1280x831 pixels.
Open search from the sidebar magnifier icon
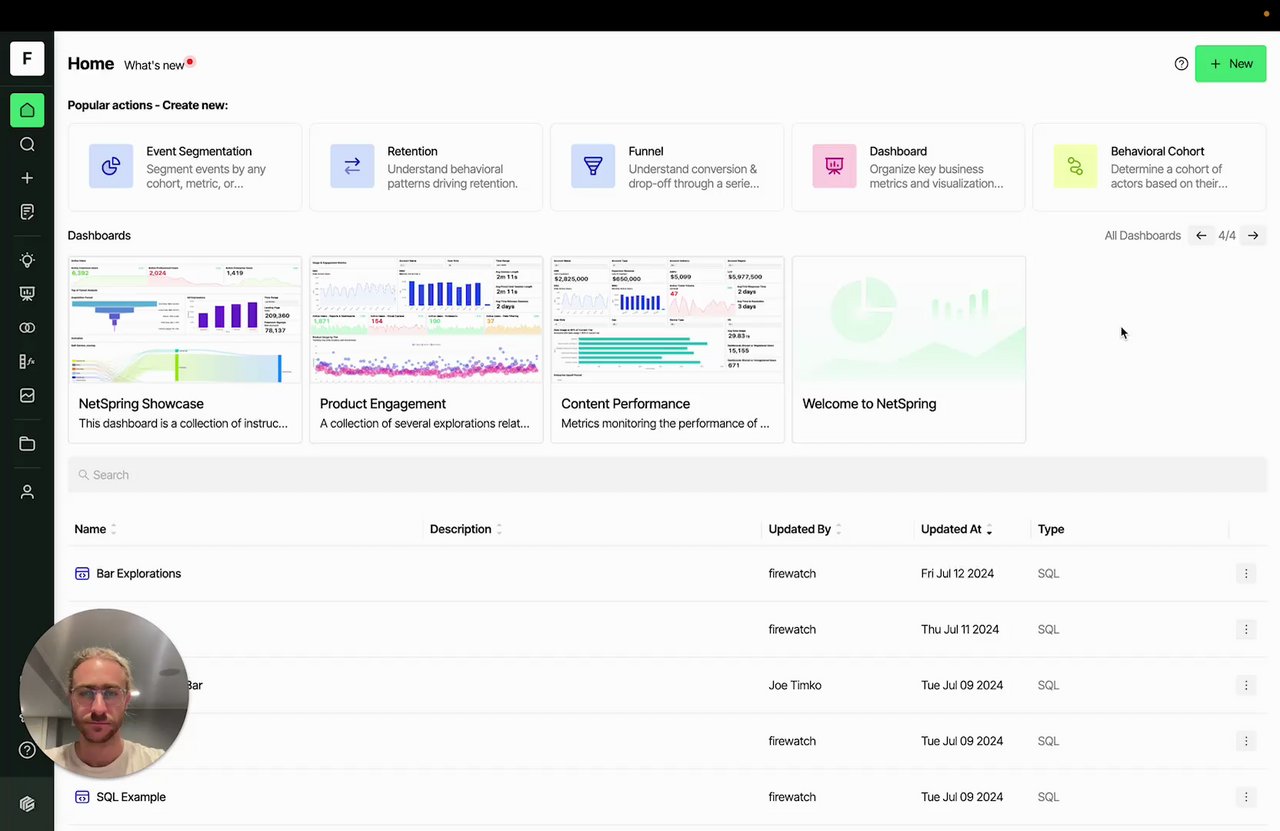click(x=27, y=144)
